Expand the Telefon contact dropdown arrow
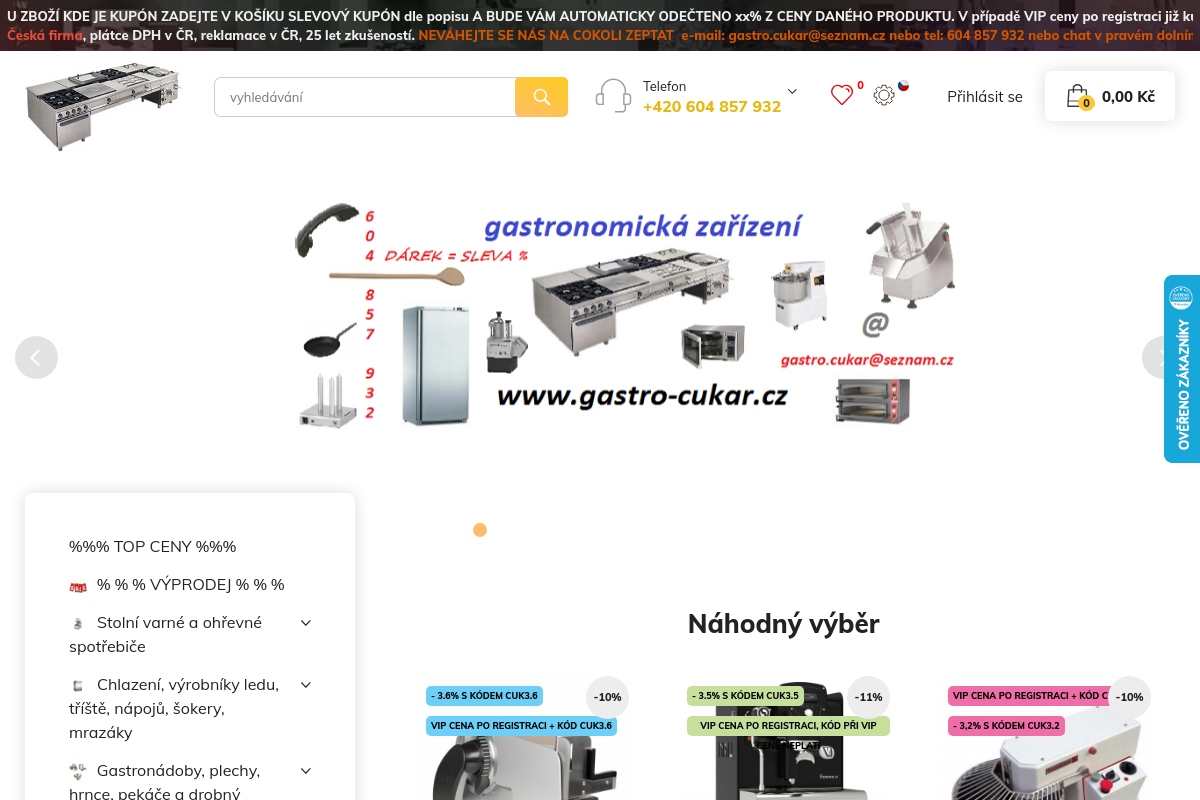Image resolution: width=1200 pixels, height=800 pixels. click(x=792, y=91)
